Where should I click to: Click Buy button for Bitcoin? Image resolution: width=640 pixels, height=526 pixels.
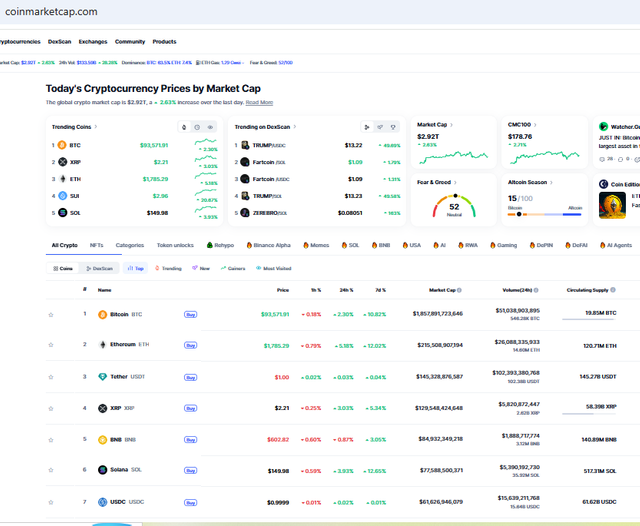[x=191, y=315]
